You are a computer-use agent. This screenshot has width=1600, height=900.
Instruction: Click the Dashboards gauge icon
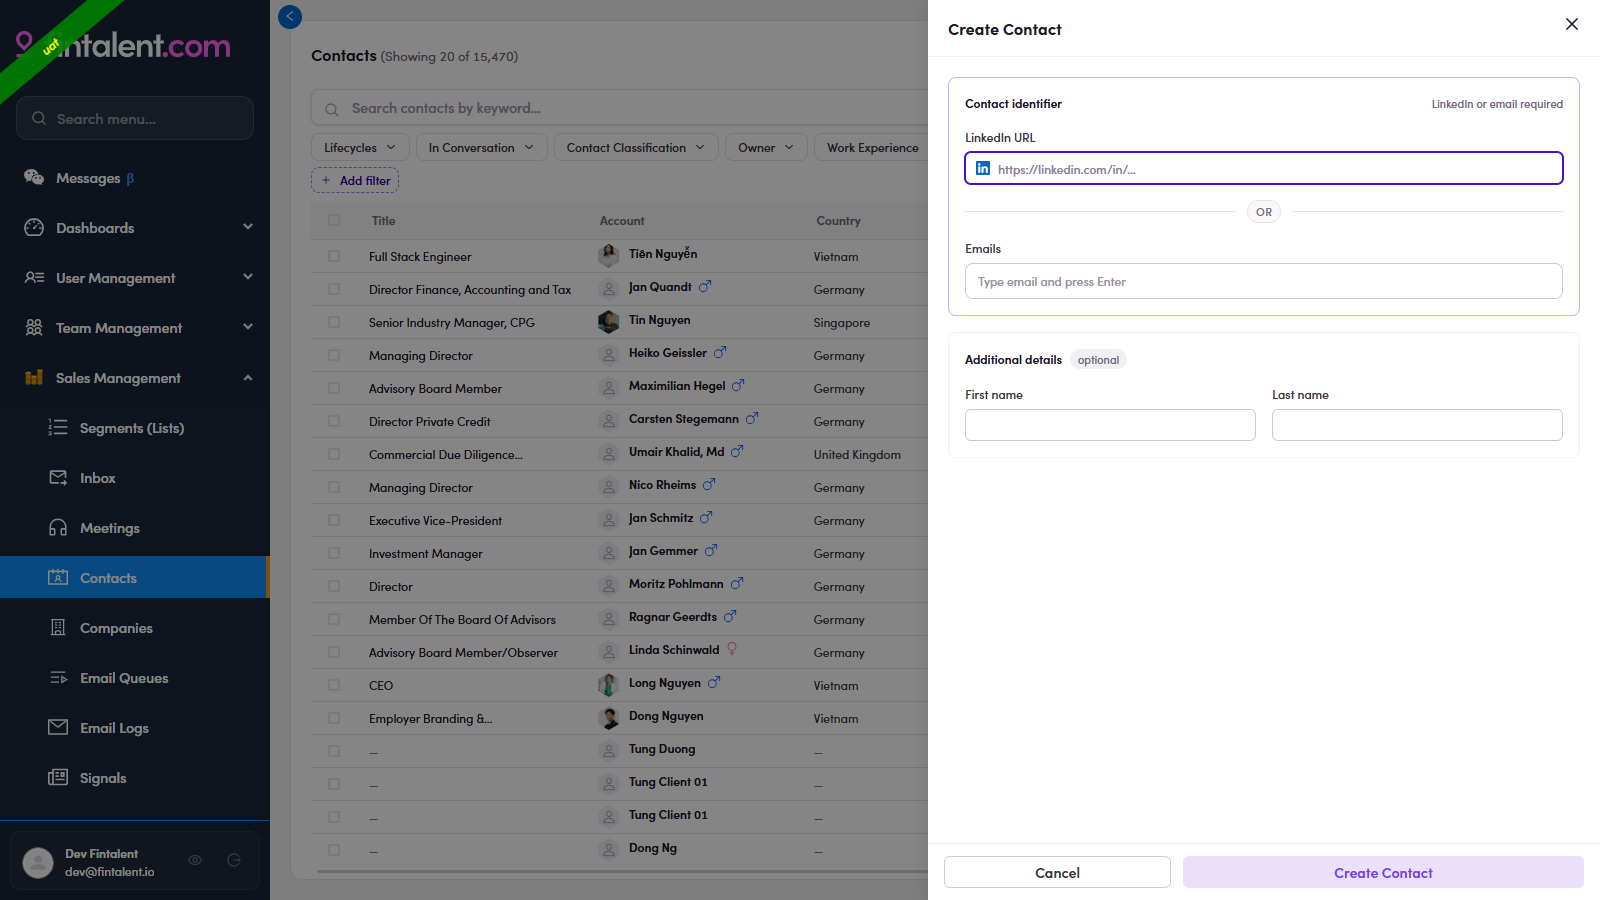[34, 227]
